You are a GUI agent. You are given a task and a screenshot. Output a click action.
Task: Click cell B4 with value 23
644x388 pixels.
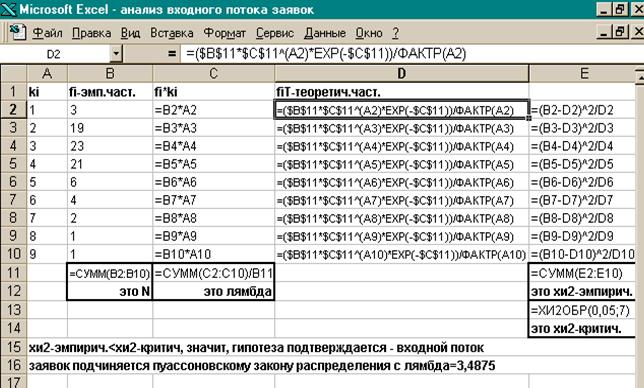[110, 146]
